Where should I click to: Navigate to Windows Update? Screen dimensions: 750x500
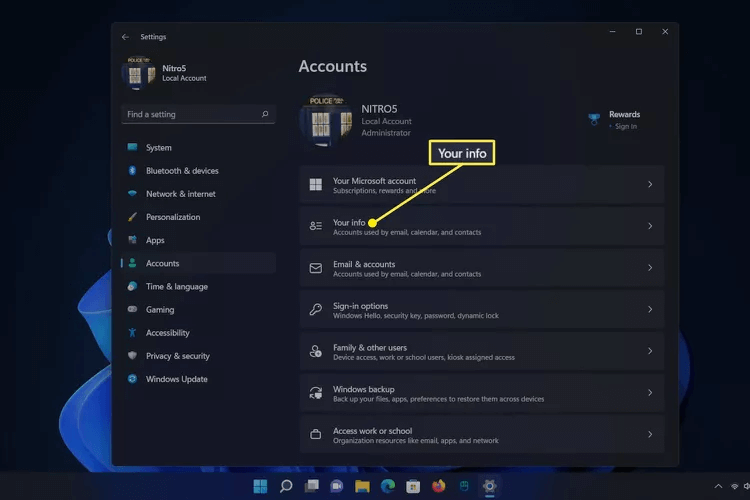coord(199,379)
